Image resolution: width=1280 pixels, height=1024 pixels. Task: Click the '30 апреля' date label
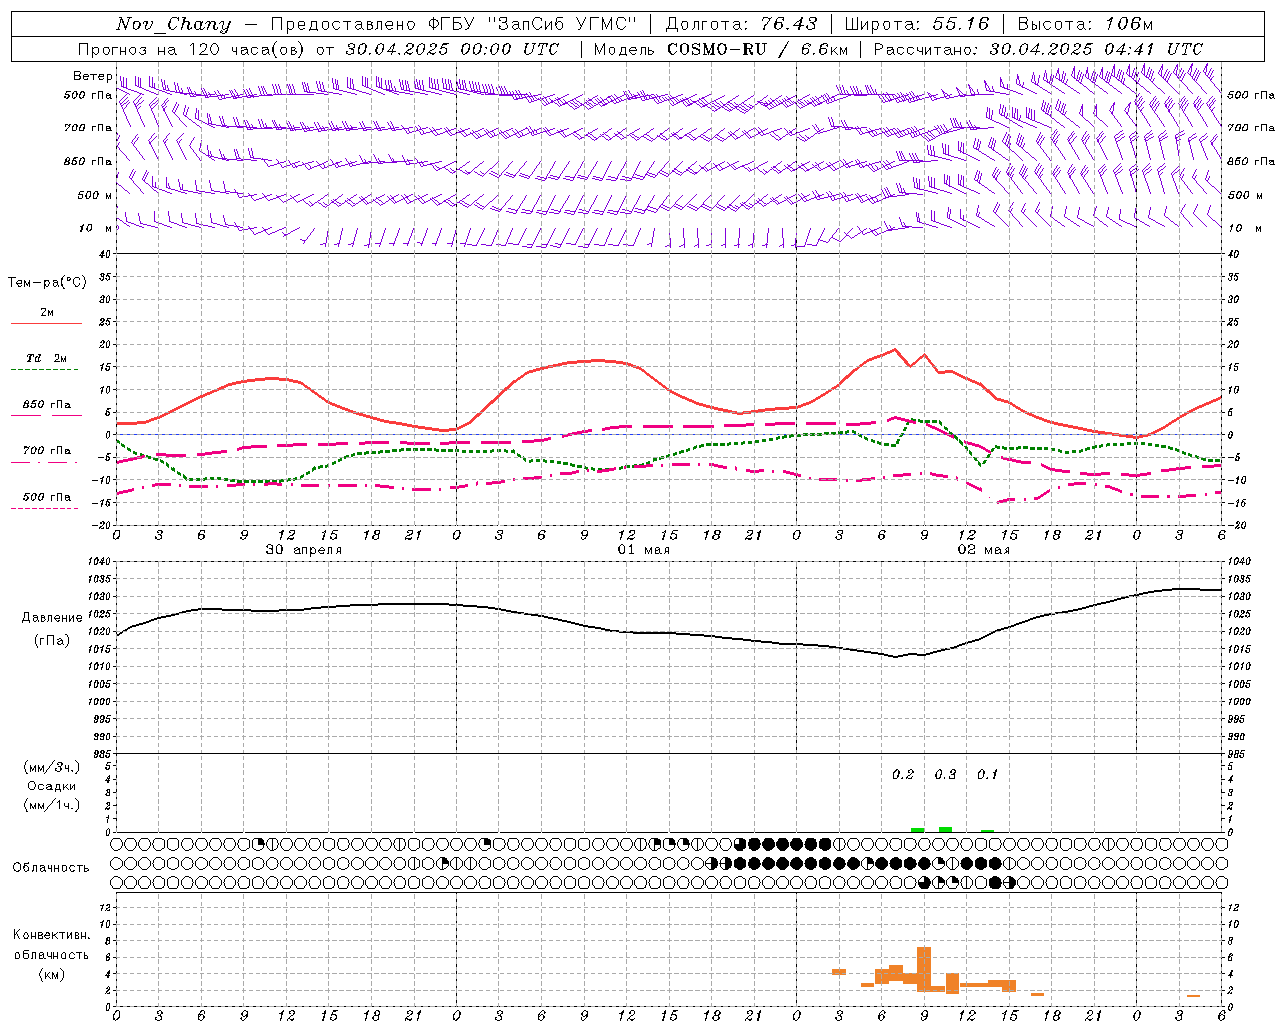coord(304,549)
